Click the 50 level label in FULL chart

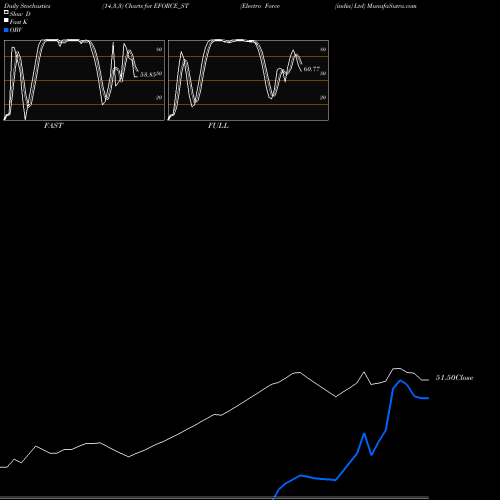[x=323, y=73]
